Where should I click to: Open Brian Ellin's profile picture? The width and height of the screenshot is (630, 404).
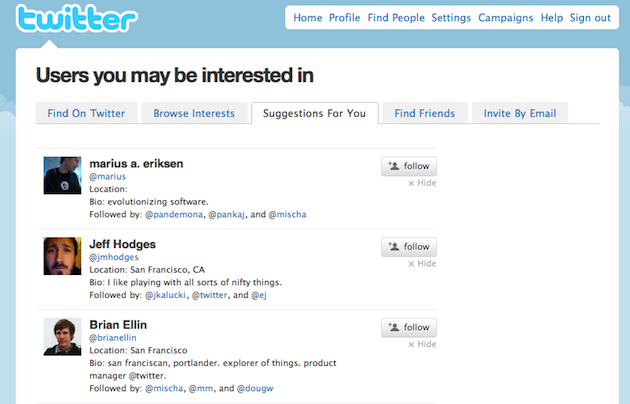(x=62, y=337)
